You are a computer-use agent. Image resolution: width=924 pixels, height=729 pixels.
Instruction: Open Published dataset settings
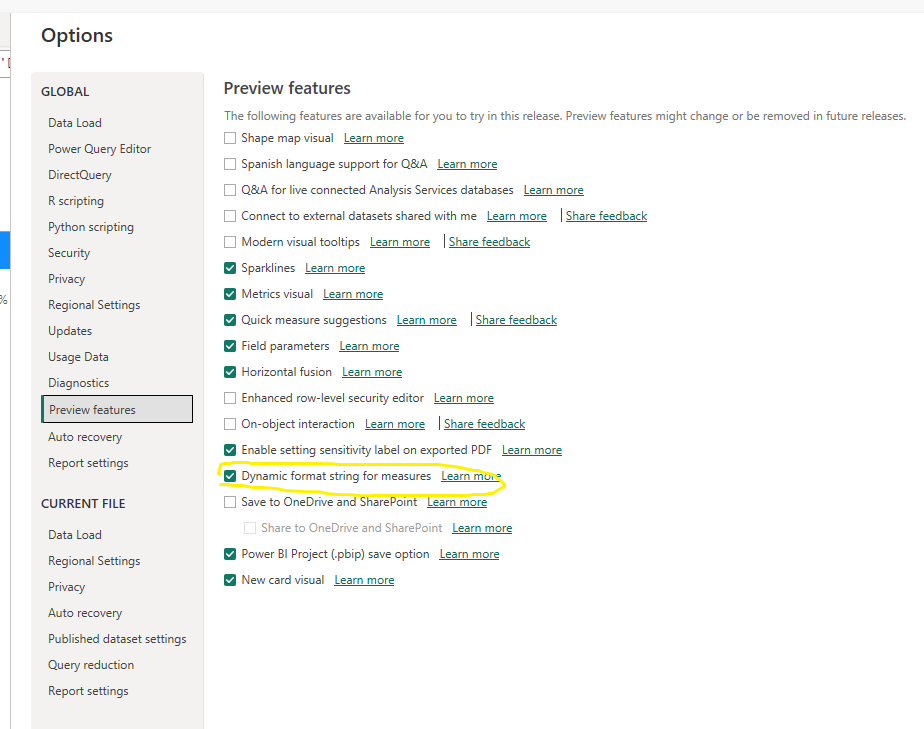[x=117, y=639]
